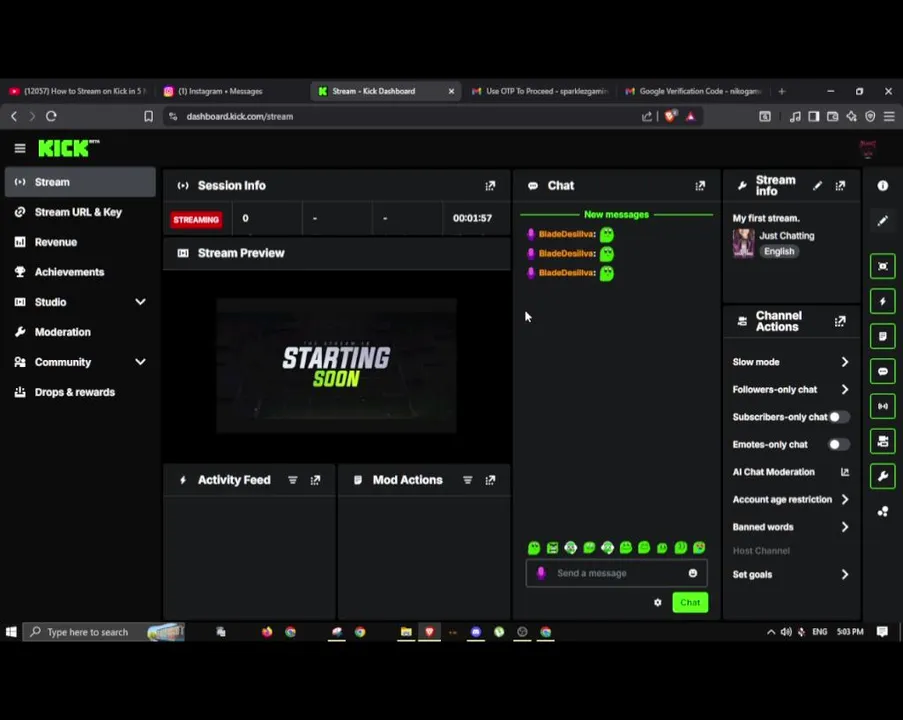The height and width of the screenshot is (720, 903).
Task: Edit Stream info with pencil icon
Action: (817, 185)
